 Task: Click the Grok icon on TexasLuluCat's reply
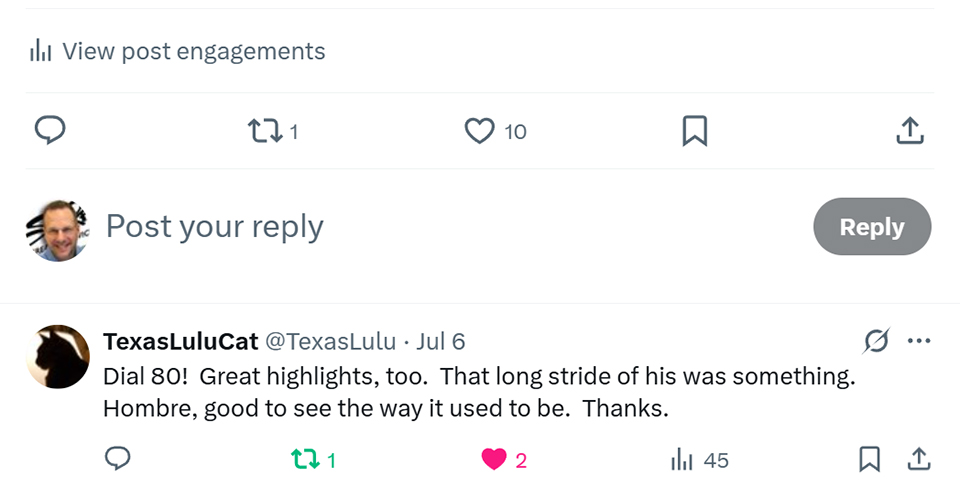pos(876,341)
